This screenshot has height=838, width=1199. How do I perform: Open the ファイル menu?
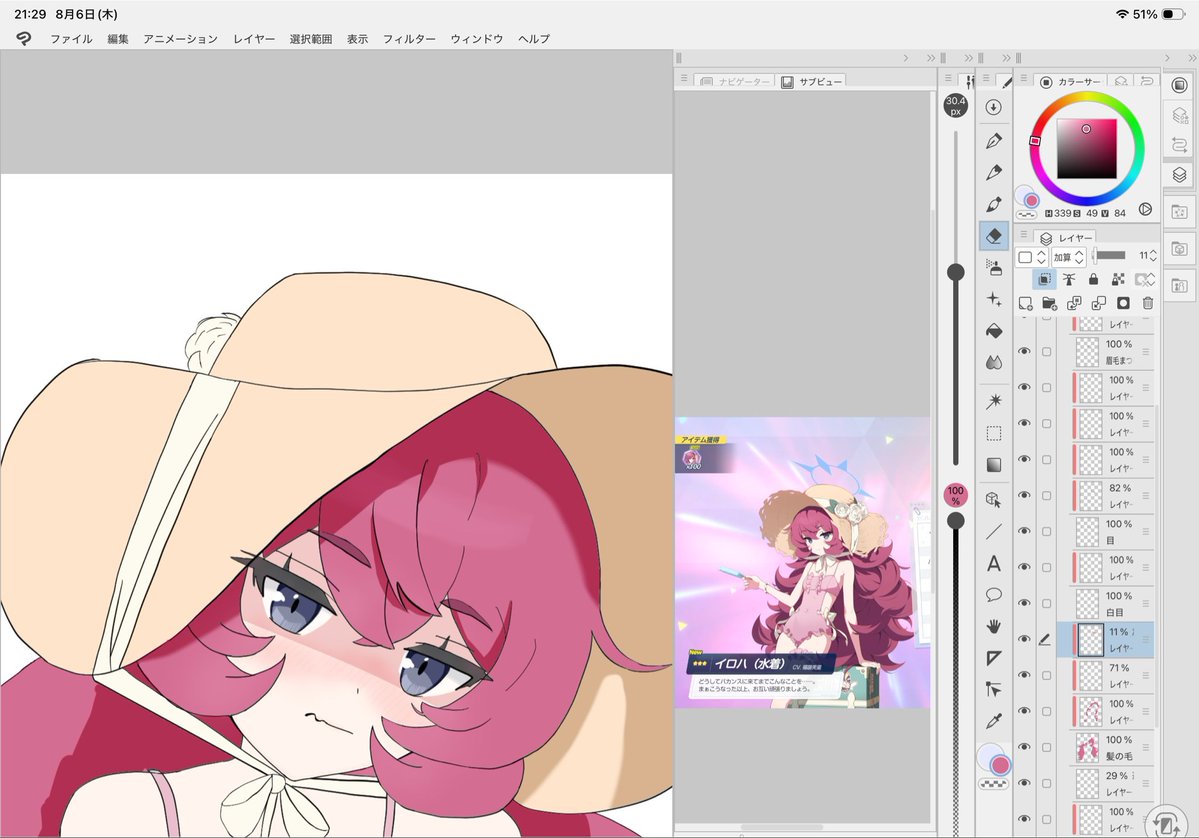coord(71,39)
